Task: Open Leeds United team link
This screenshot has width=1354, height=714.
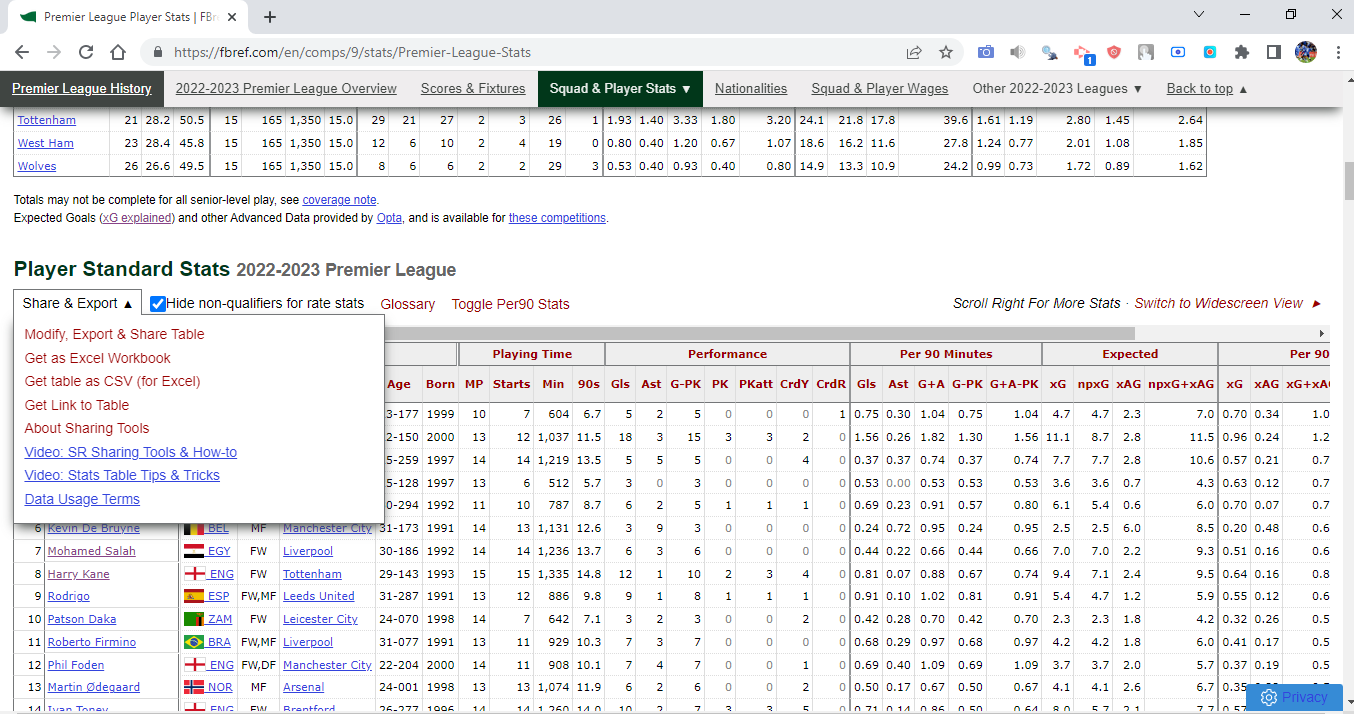Action: pyautogui.click(x=319, y=597)
